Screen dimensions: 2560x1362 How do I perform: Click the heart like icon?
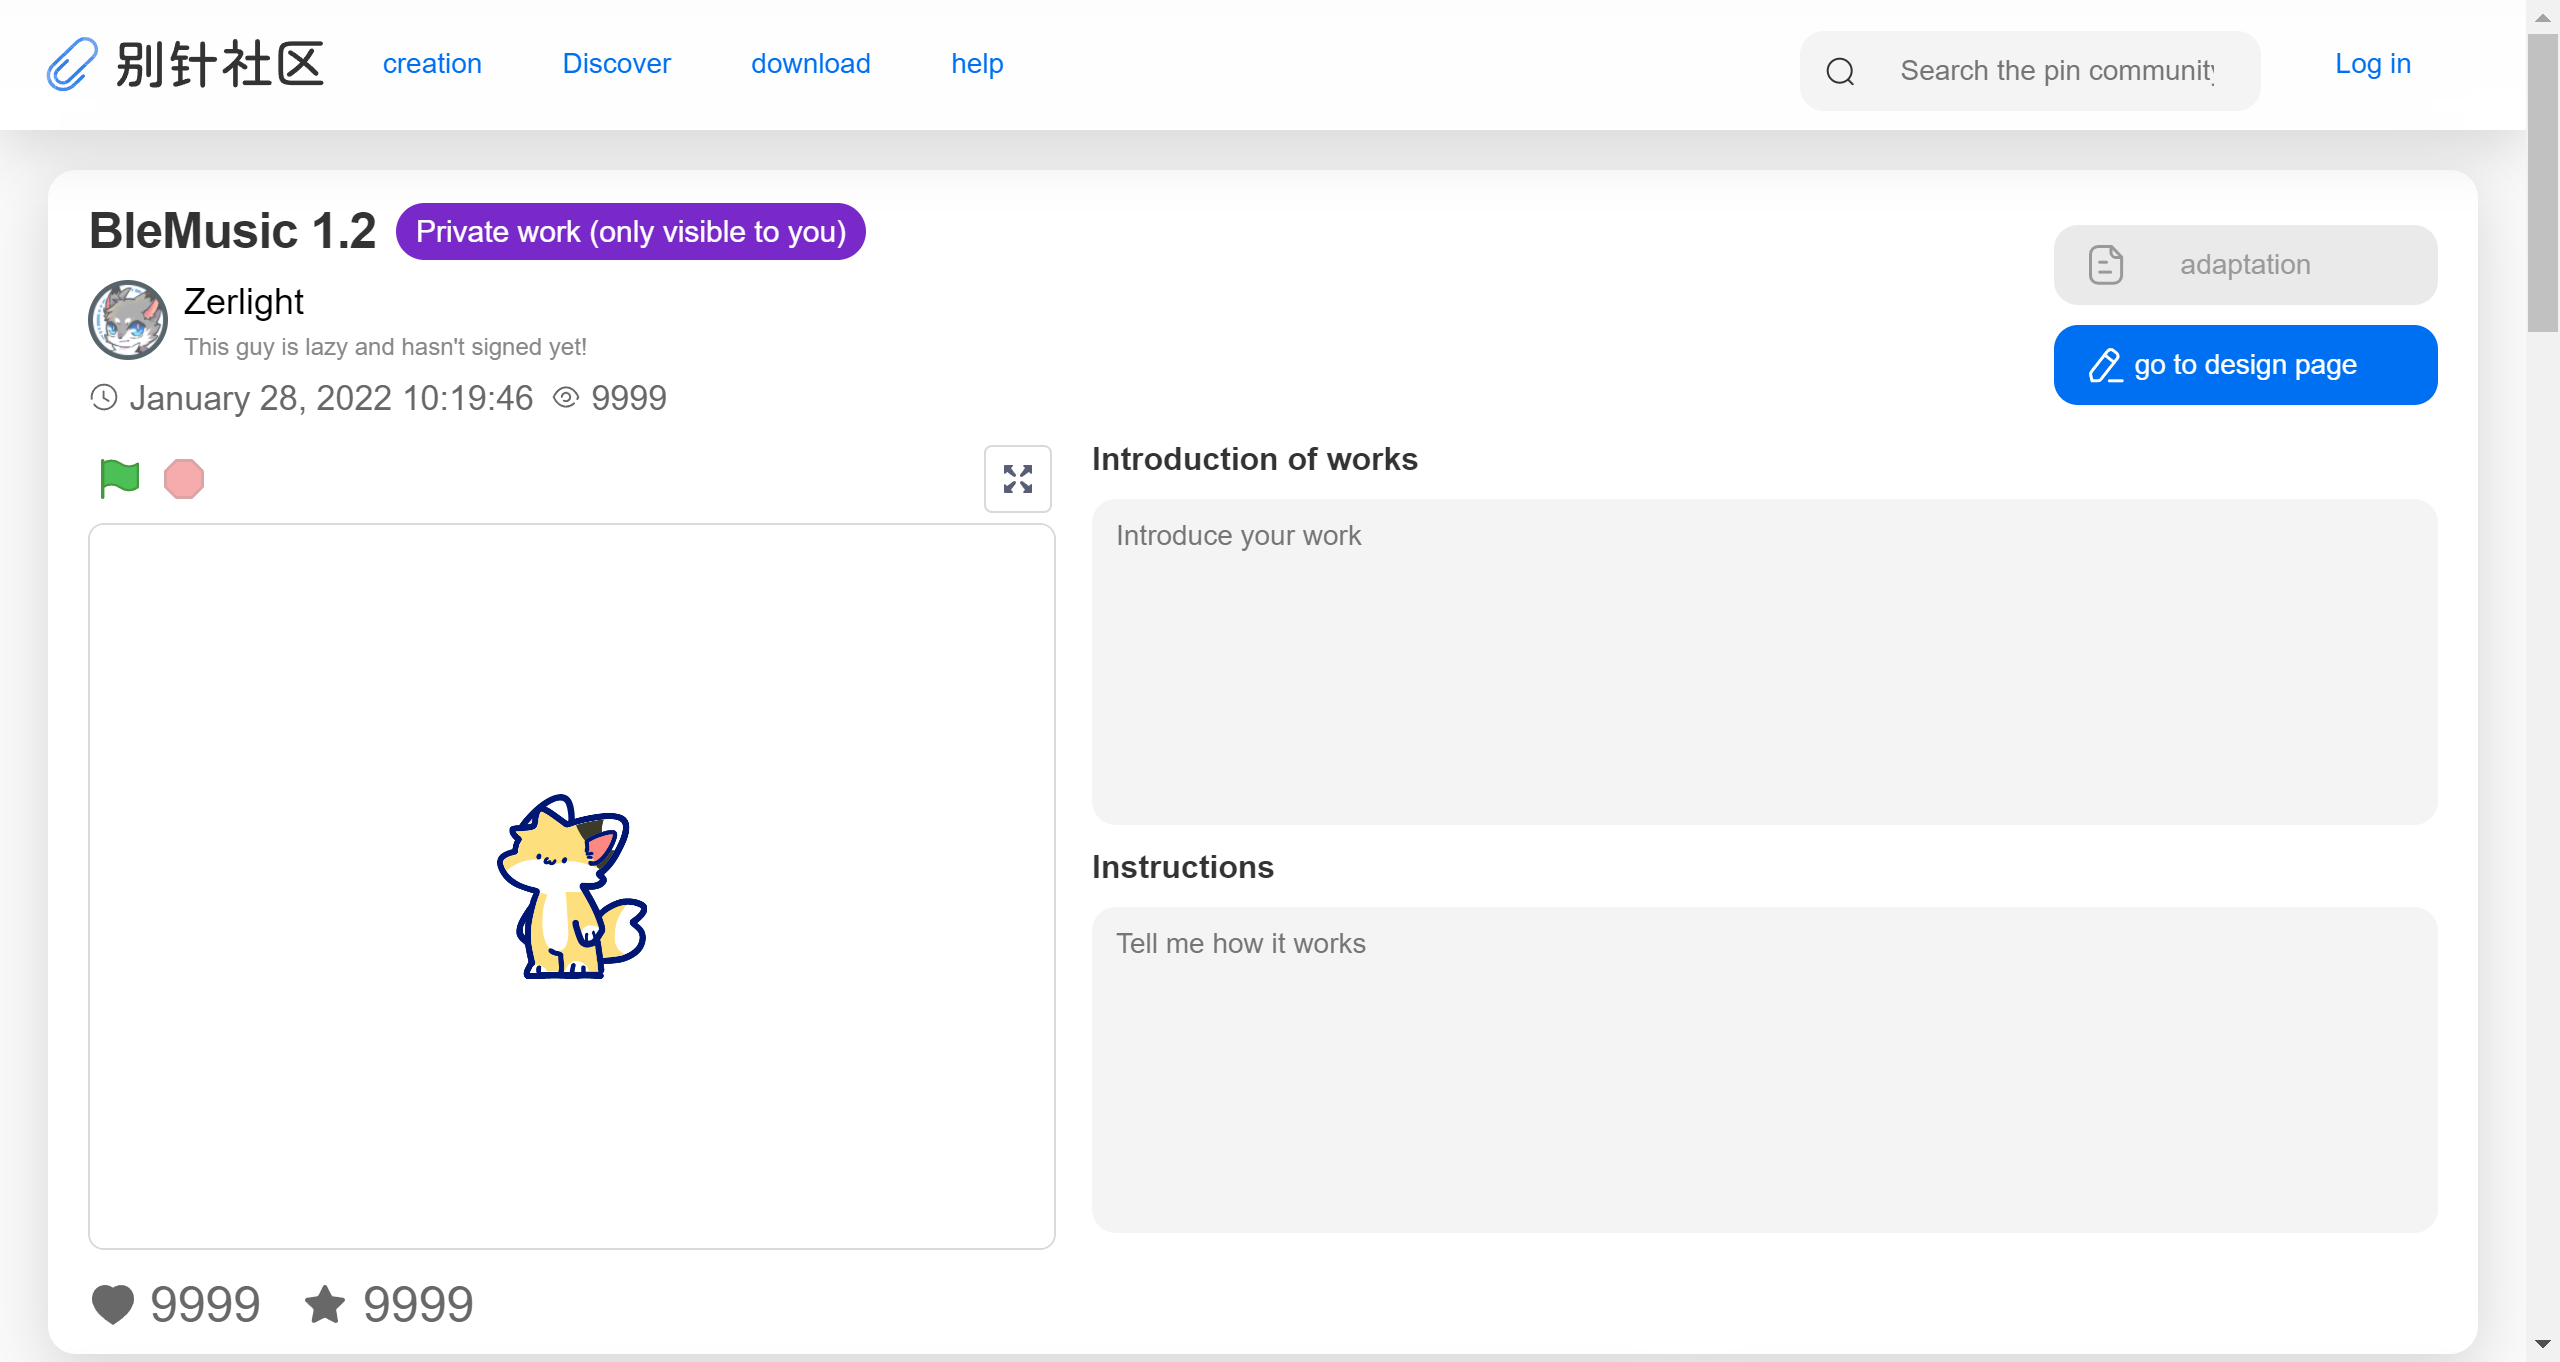coord(113,1304)
